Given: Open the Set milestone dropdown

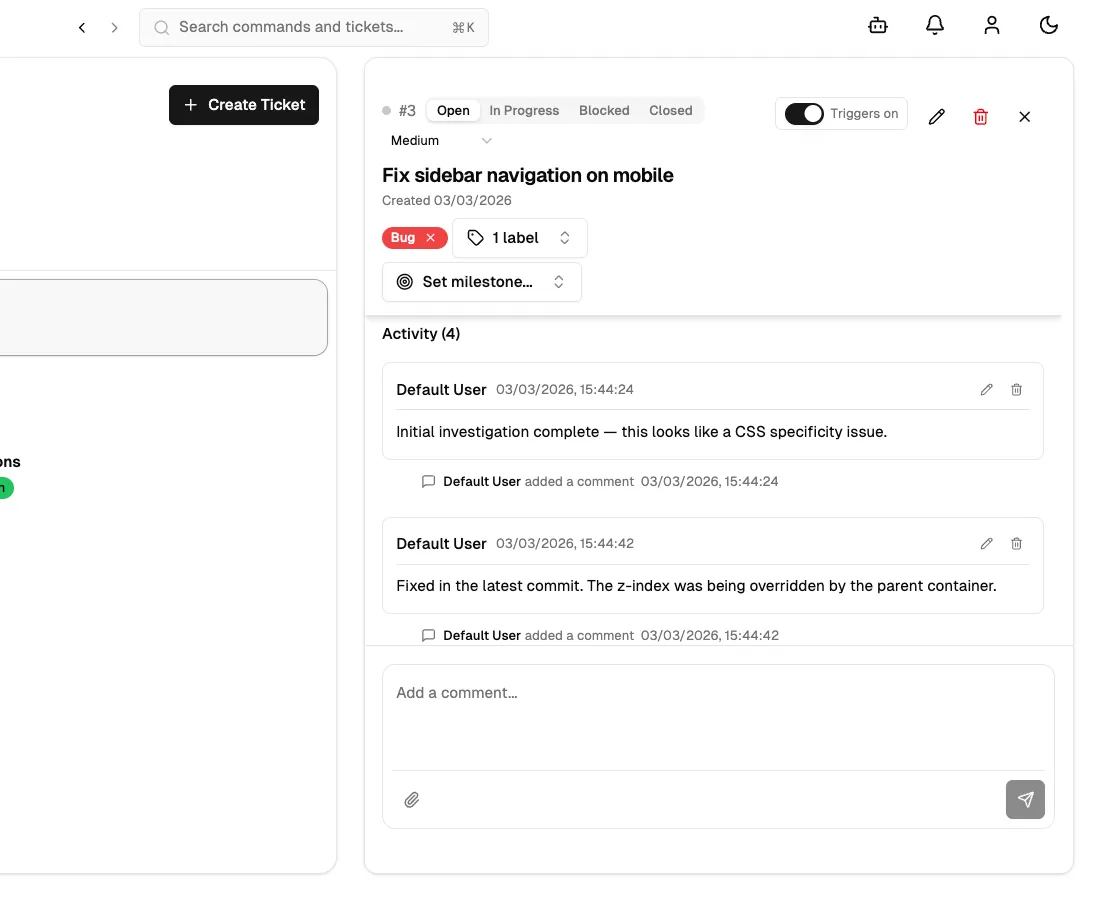Looking at the screenshot, I should [x=481, y=281].
